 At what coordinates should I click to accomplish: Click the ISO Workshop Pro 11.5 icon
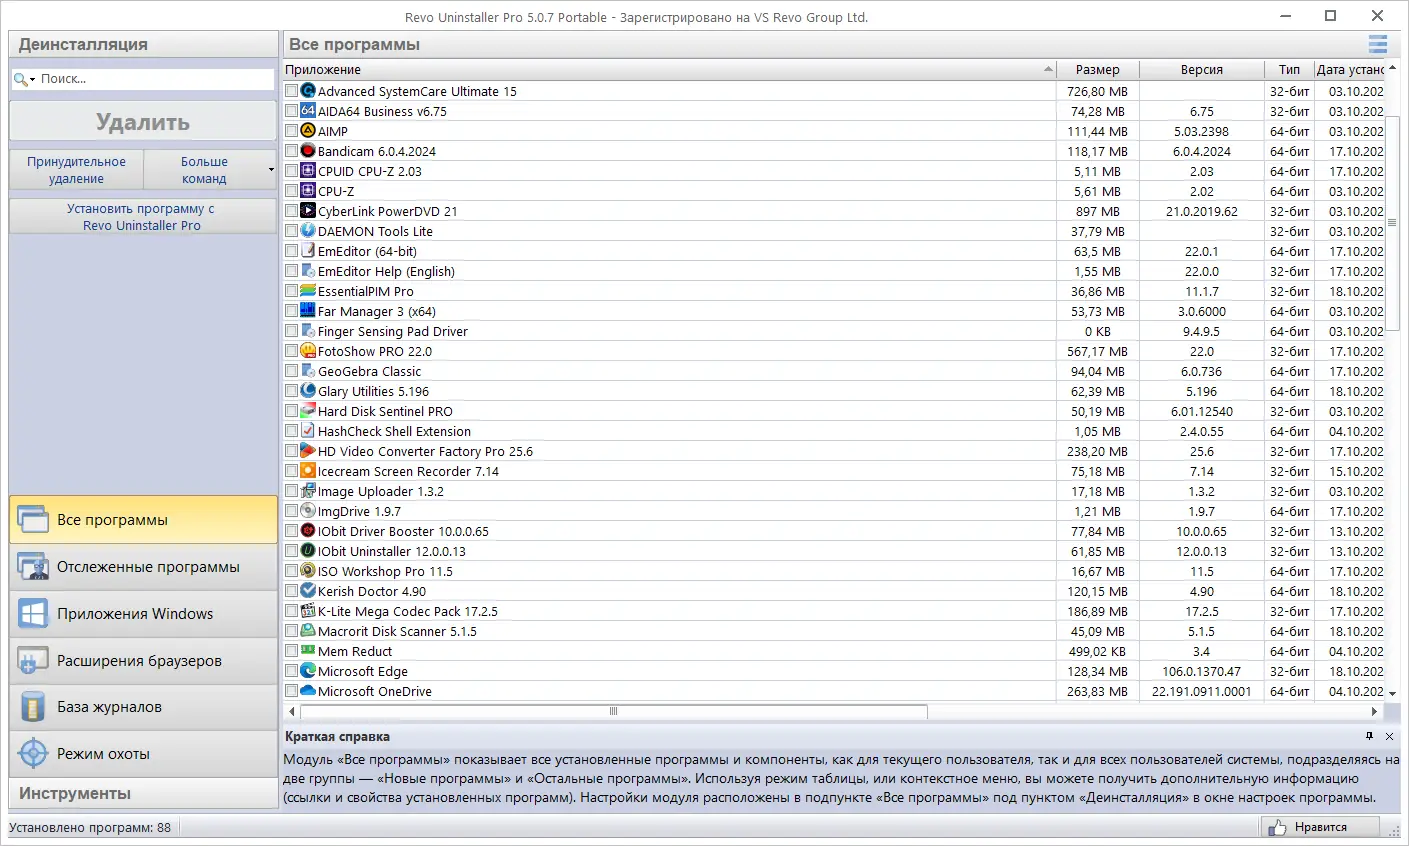(x=308, y=571)
